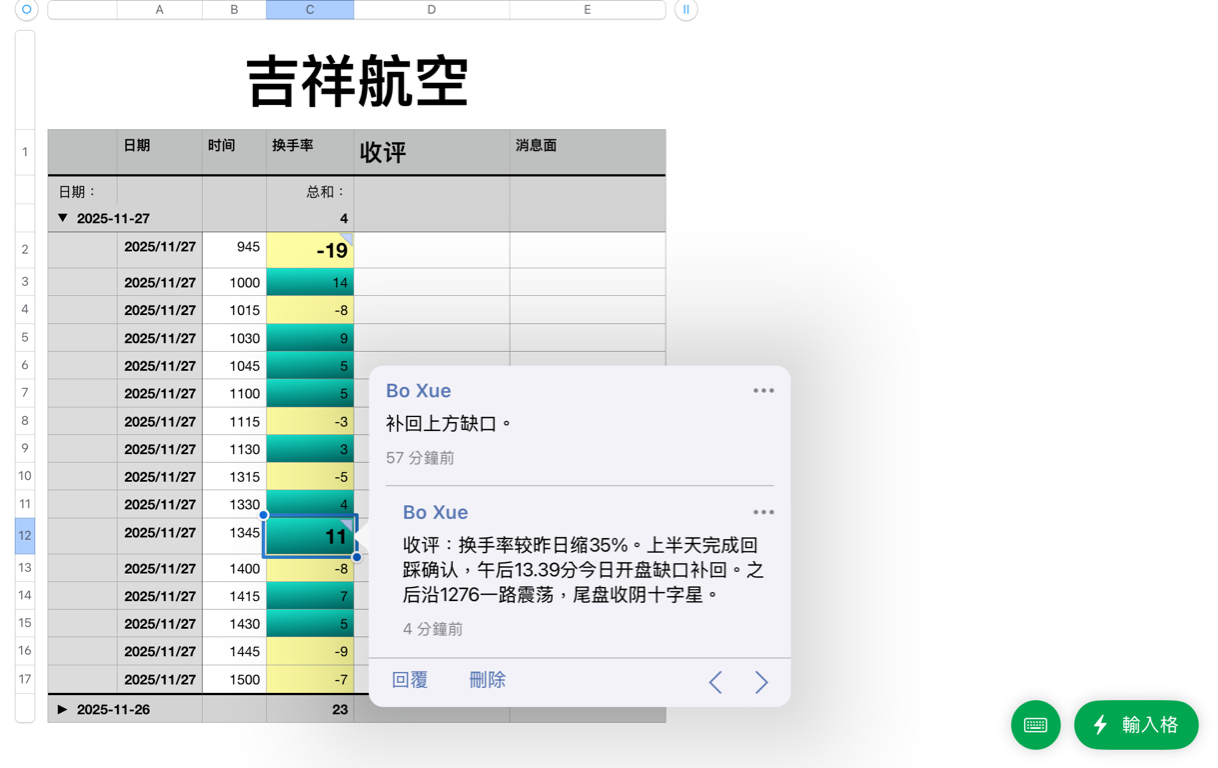Screen dimensions: 1218x768
Task: Select column E header
Action: tap(587, 10)
